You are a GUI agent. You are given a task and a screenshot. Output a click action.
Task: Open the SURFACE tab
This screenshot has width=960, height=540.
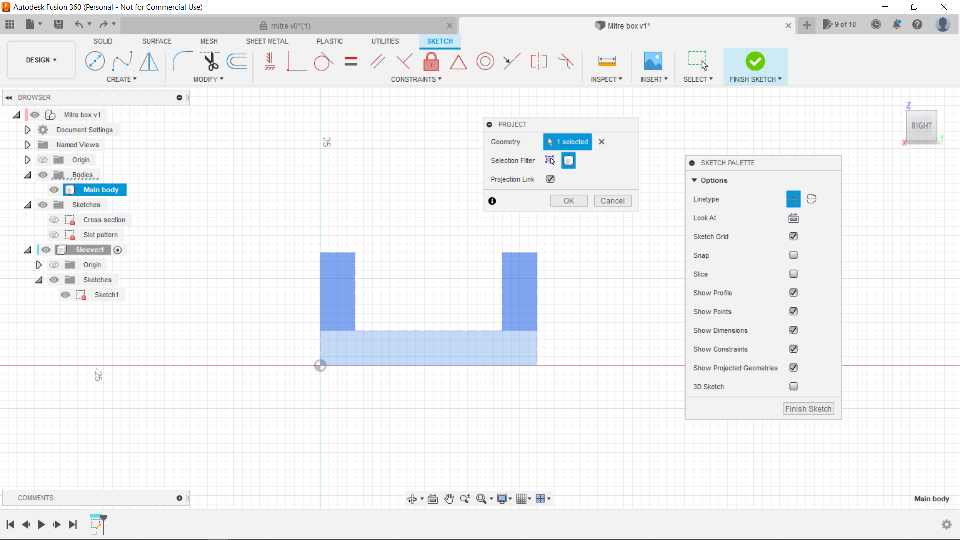coord(157,41)
